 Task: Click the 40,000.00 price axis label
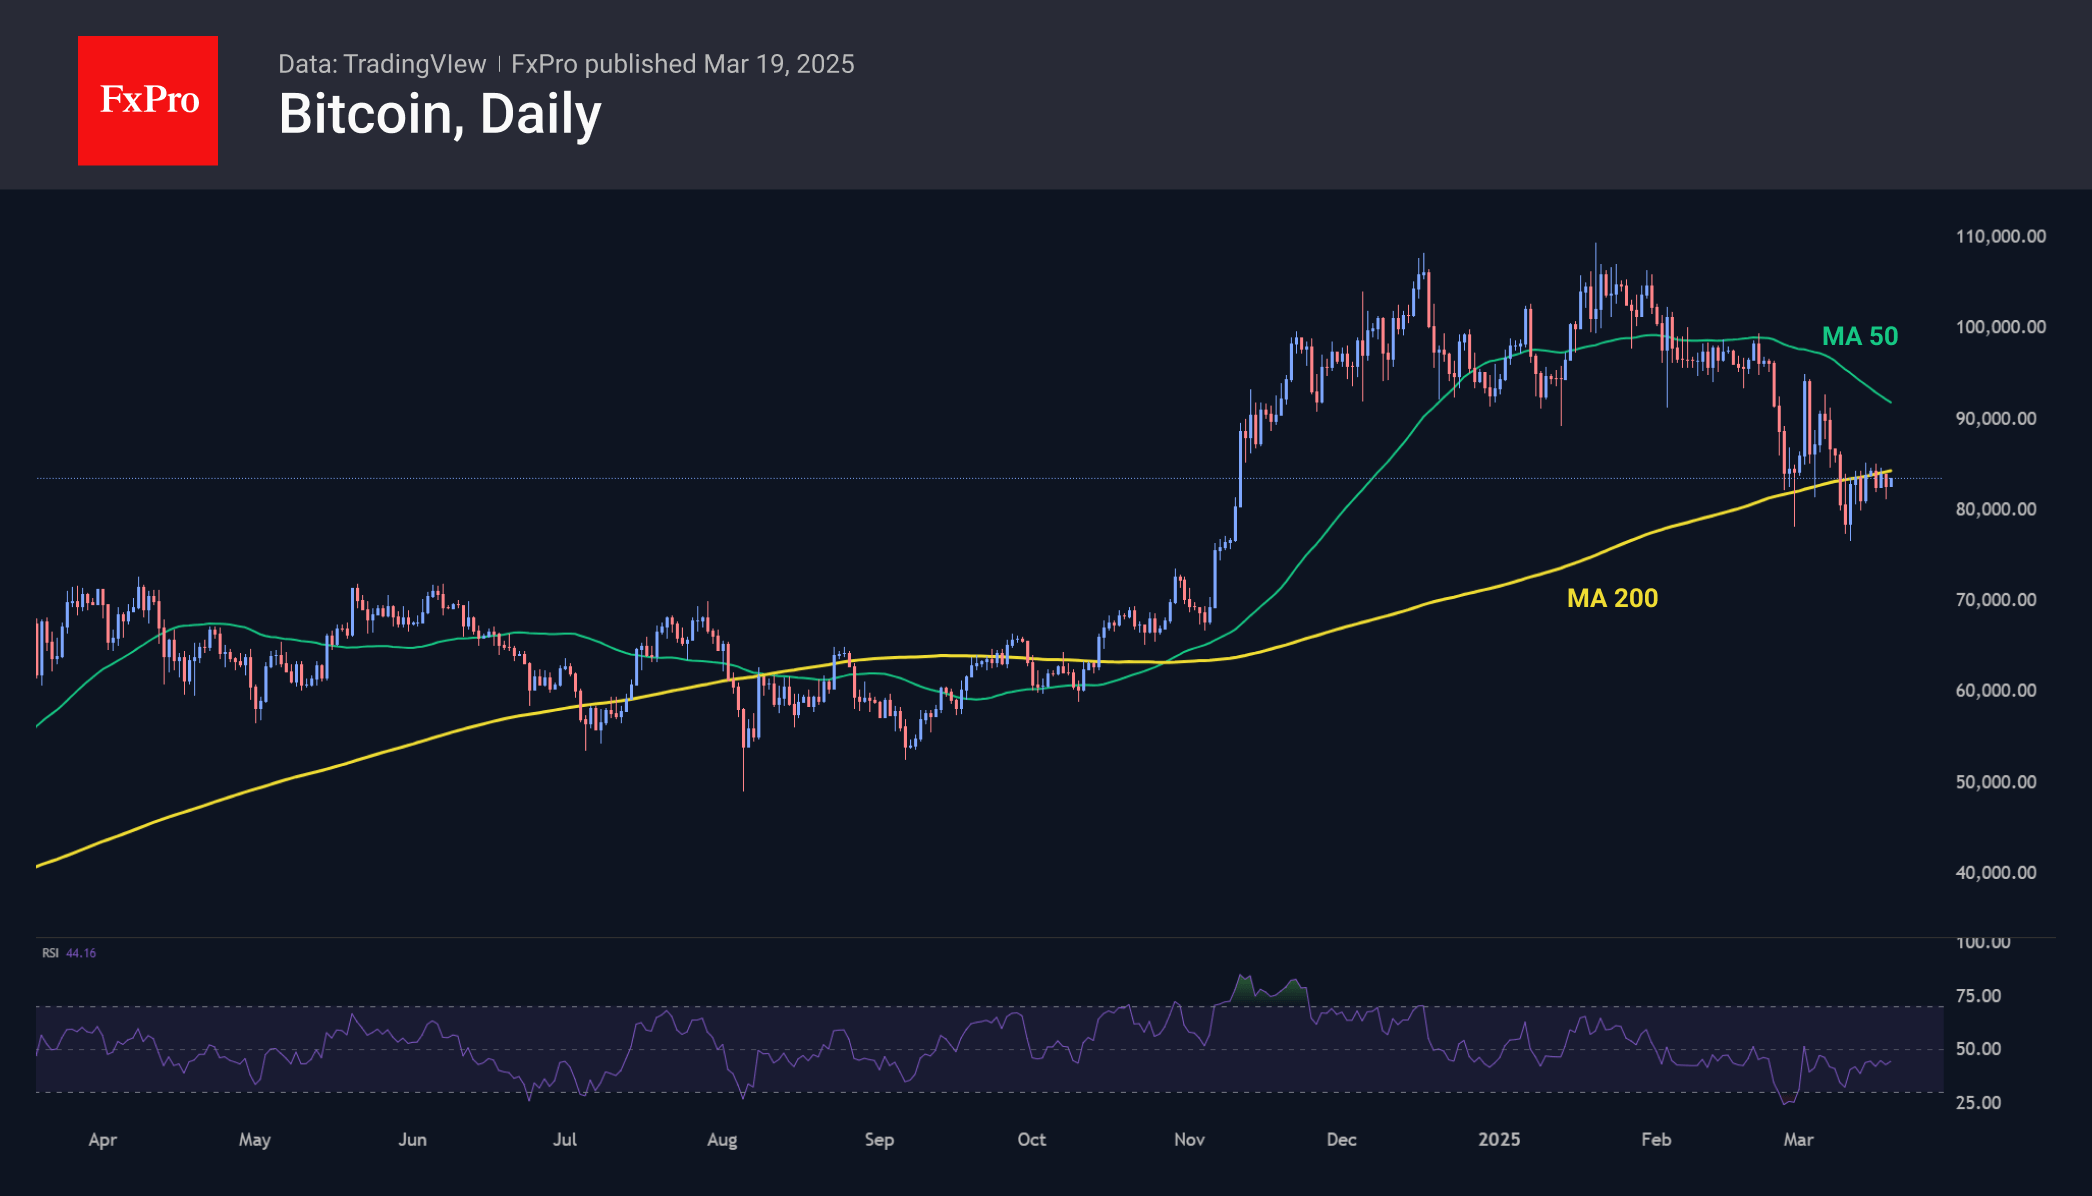point(1996,872)
